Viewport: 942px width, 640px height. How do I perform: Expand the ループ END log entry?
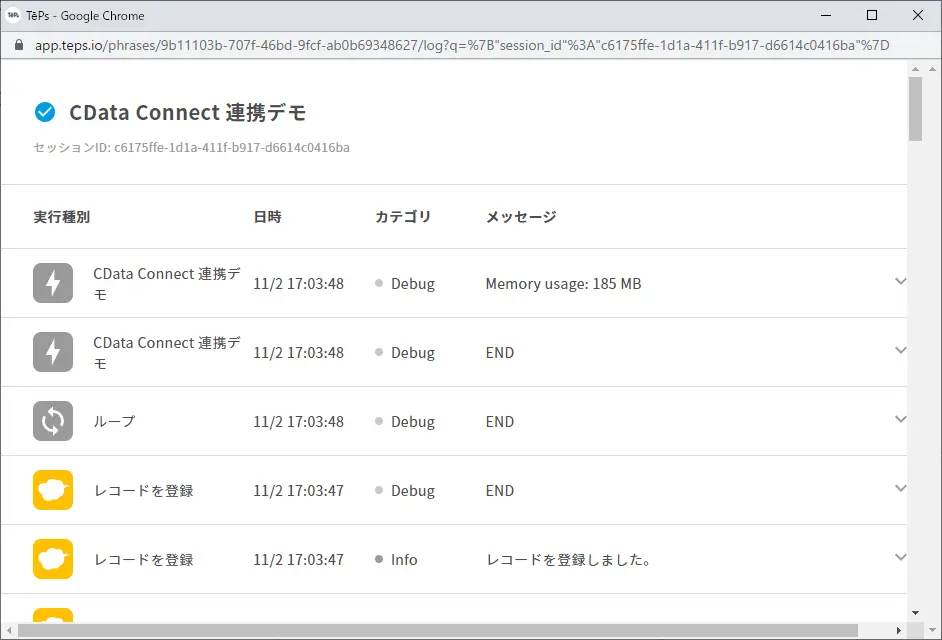point(900,419)
